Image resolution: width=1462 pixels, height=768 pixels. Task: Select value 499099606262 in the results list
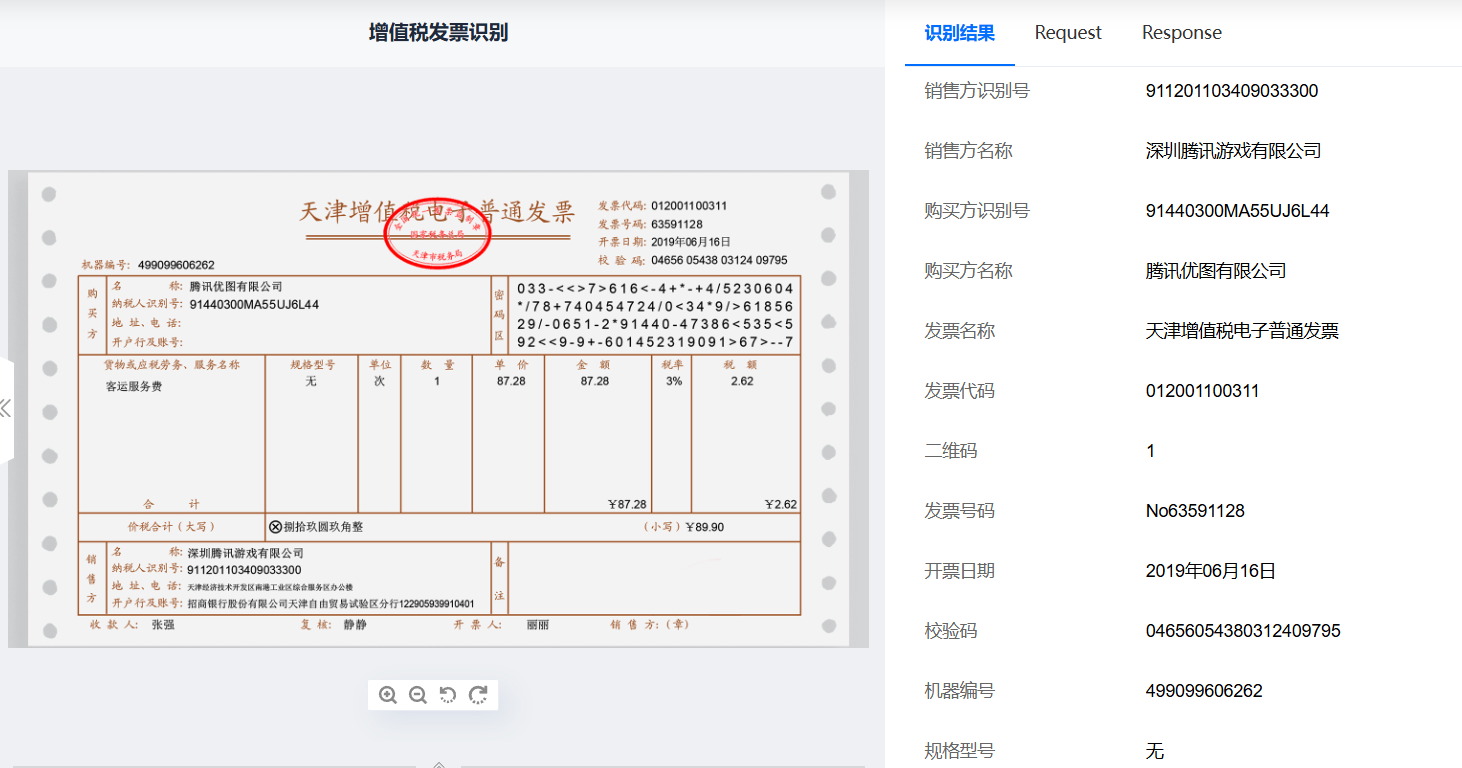point(1204,691)
